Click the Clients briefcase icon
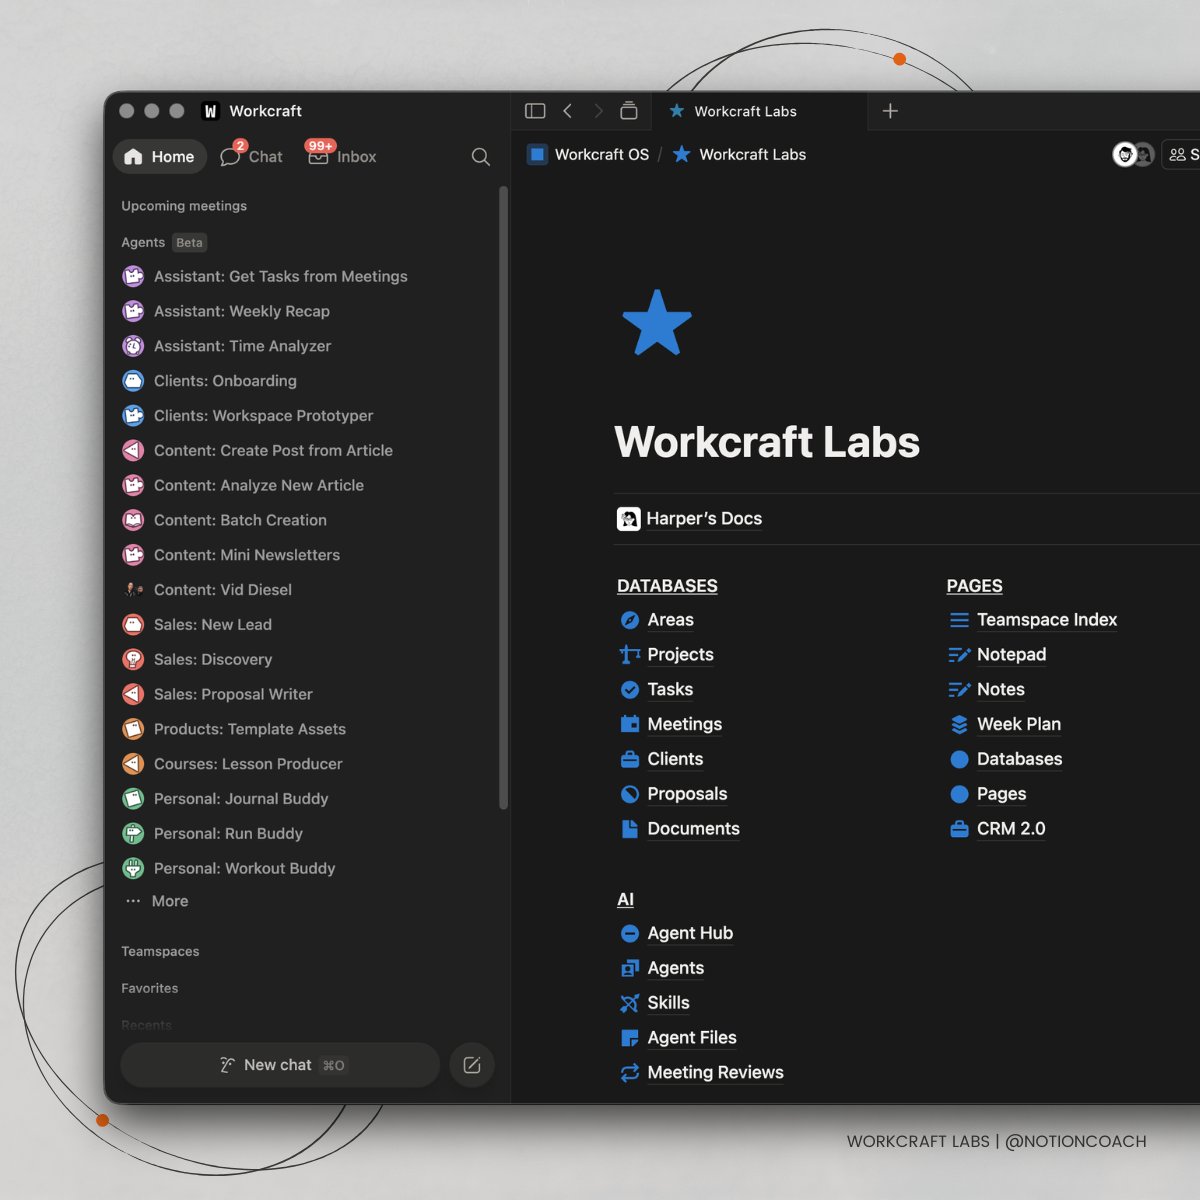This screenshot has height=1200, width=1200. coord(630,759)
